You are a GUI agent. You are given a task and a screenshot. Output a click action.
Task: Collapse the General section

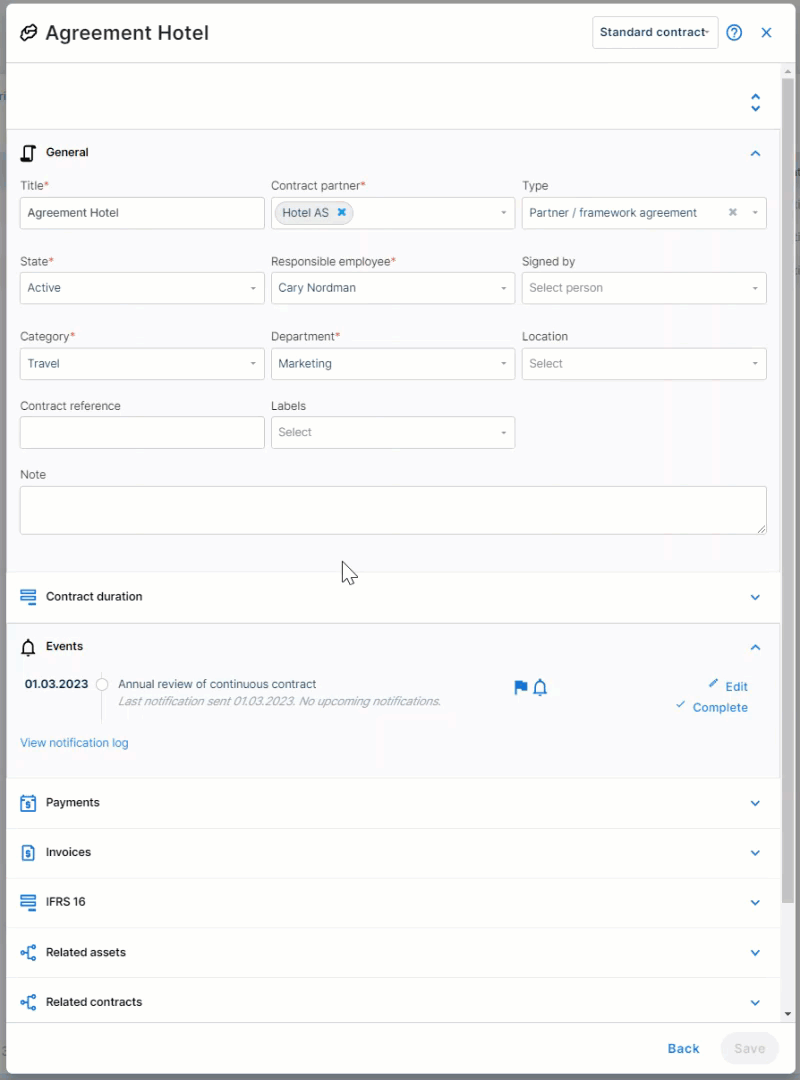click(x=755, y=153)
